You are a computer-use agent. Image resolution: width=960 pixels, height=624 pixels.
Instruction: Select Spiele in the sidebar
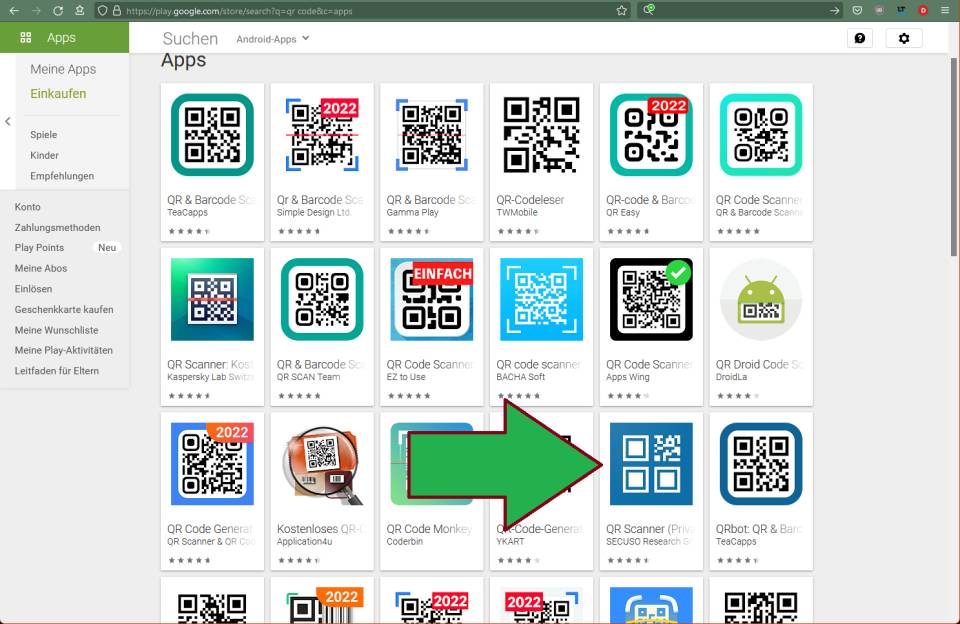pos(42,135)
